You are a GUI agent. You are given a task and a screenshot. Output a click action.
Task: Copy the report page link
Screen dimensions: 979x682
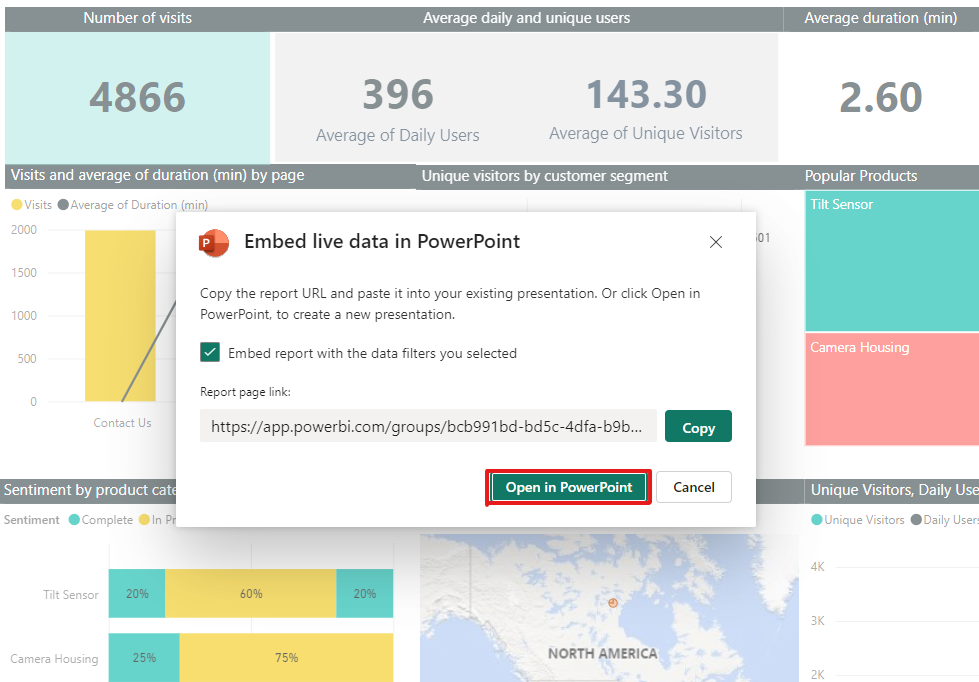click(x=698, y=427)
